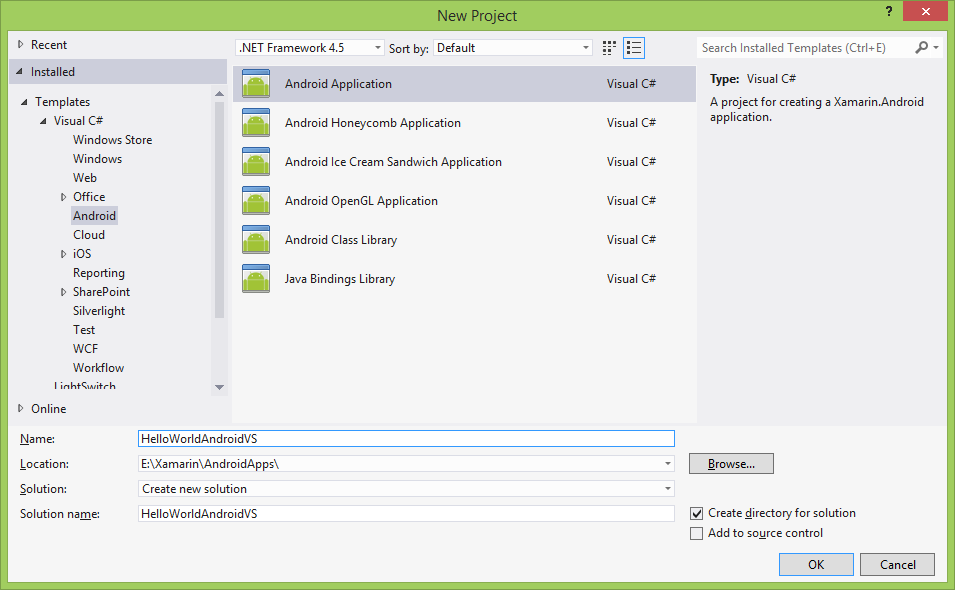Click the tree panel scrollbar thumb

click(x=219, y=209)
